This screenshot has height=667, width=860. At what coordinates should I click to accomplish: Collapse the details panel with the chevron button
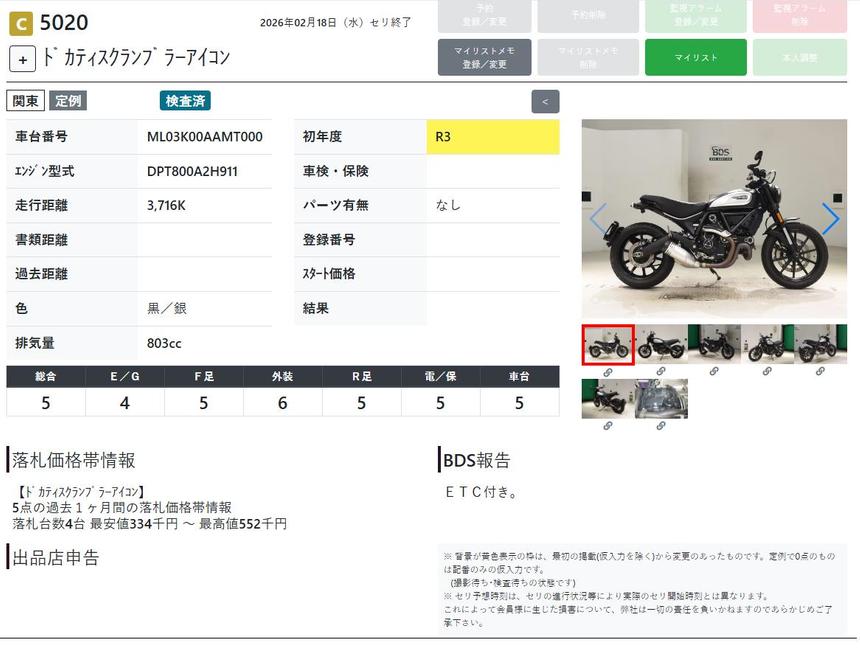[x=545, y=101]
